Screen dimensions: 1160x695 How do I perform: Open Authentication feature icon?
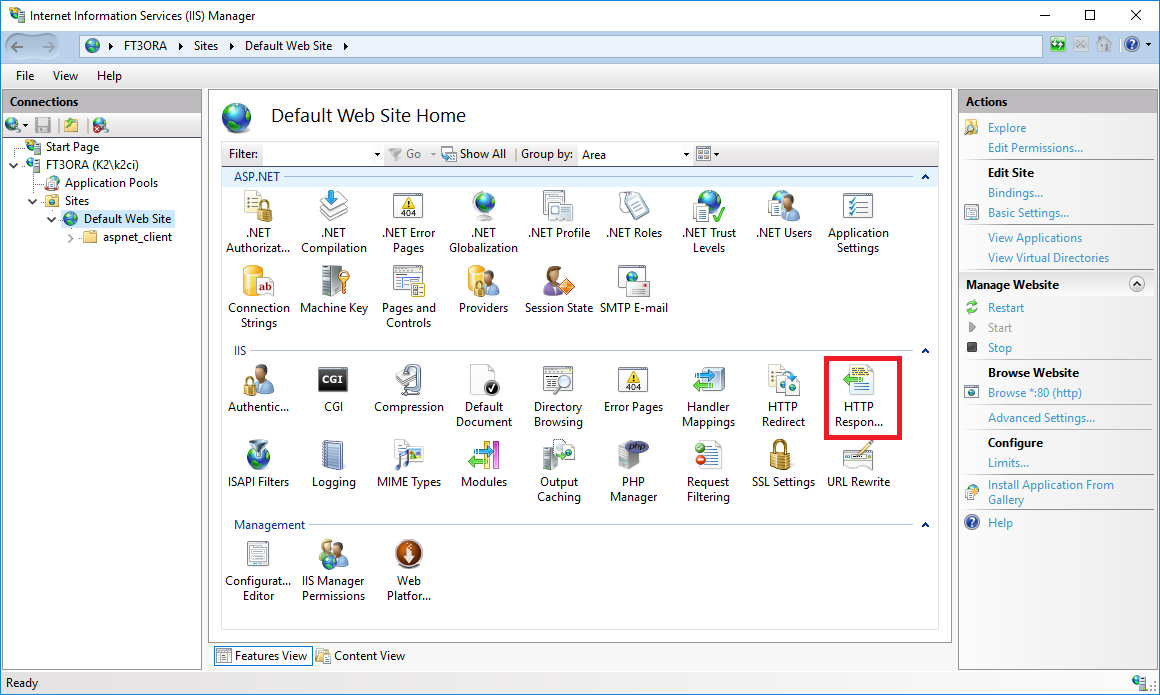coord(258,389)
